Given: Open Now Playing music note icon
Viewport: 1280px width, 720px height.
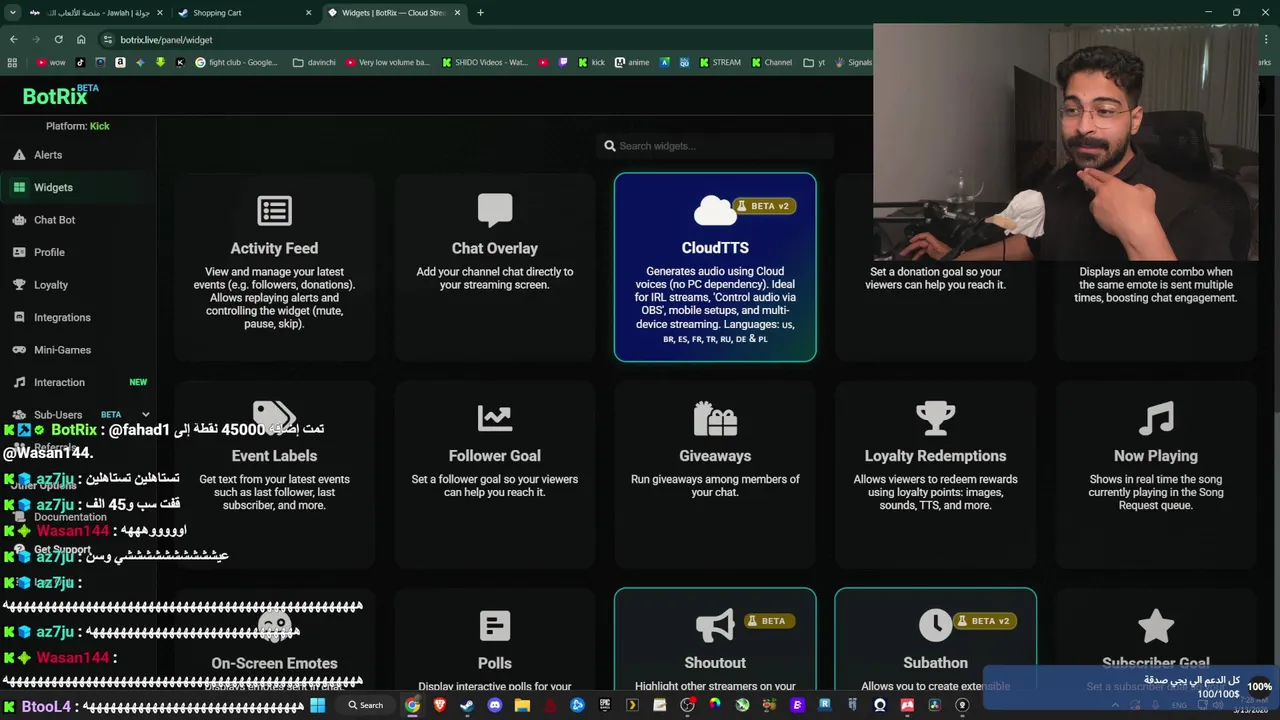Looking at the screenshot, I should (1156, 418).
